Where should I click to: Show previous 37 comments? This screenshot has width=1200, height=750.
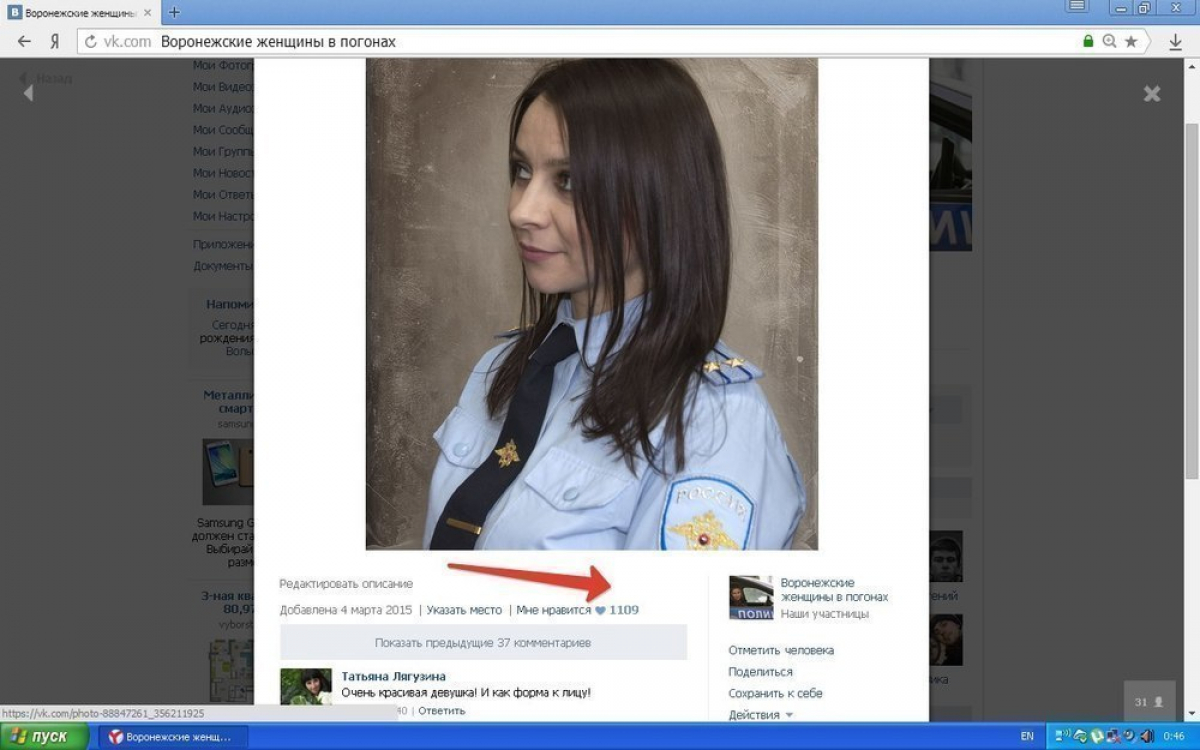[x=483, y=642]
